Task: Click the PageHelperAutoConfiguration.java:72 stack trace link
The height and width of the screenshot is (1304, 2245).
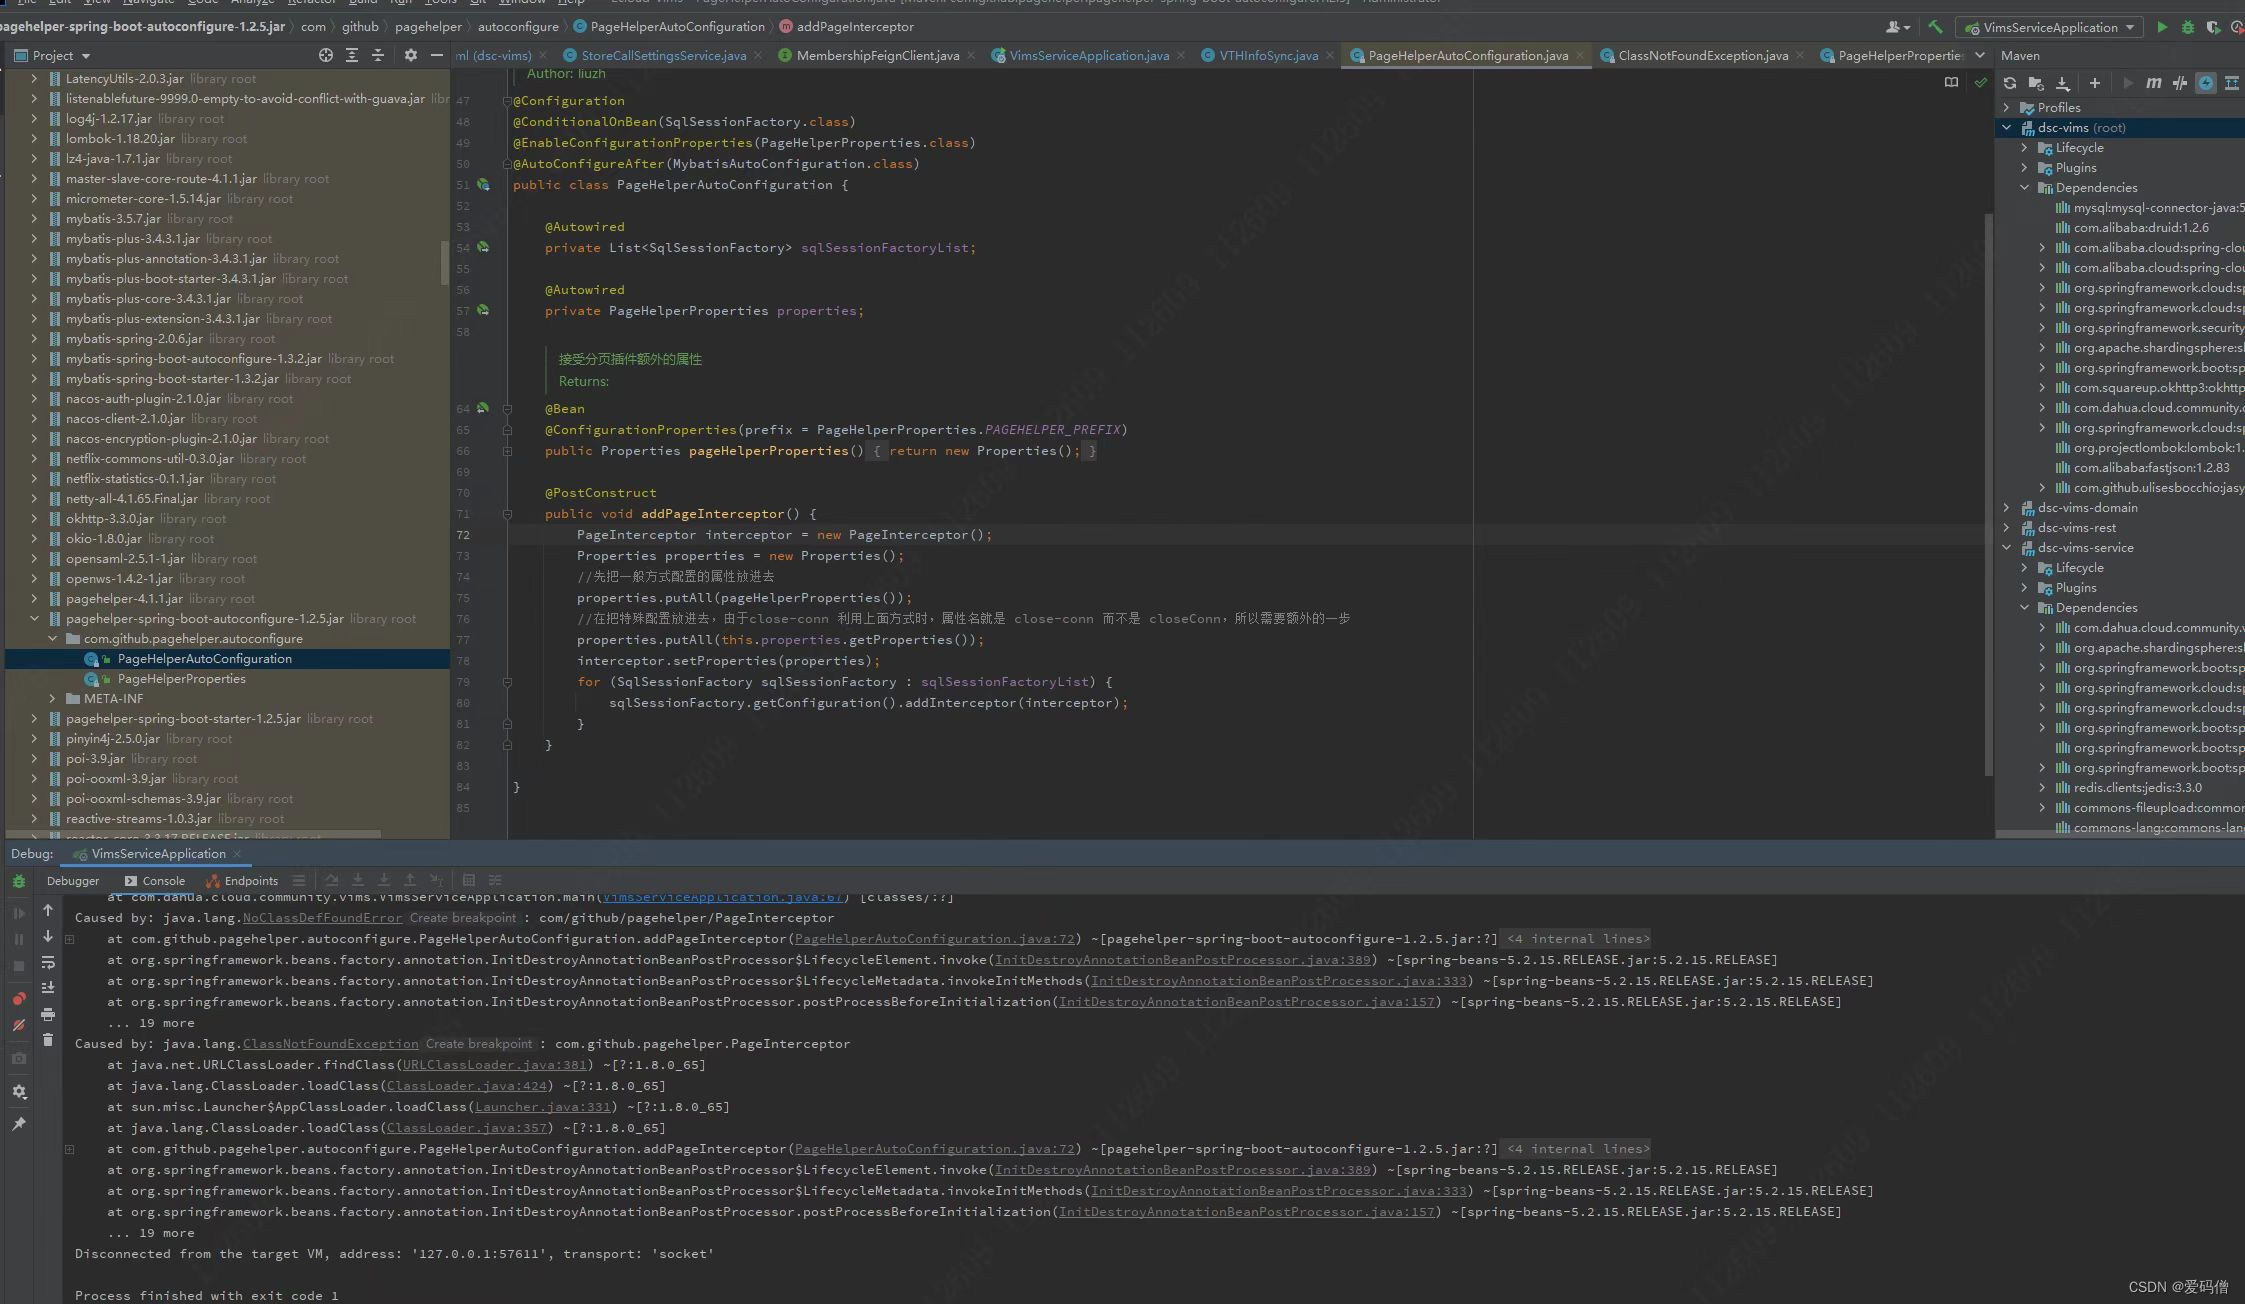Action: [x=934, y=939]
